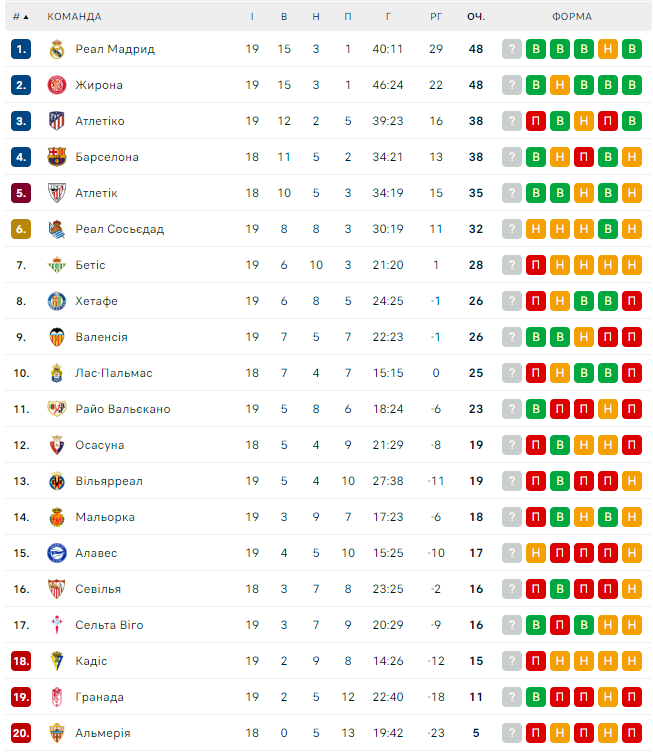Click the Villarreal club crest icon
Image resolution: width=653 pixels, height=752 pixels.
click(56, 481)
